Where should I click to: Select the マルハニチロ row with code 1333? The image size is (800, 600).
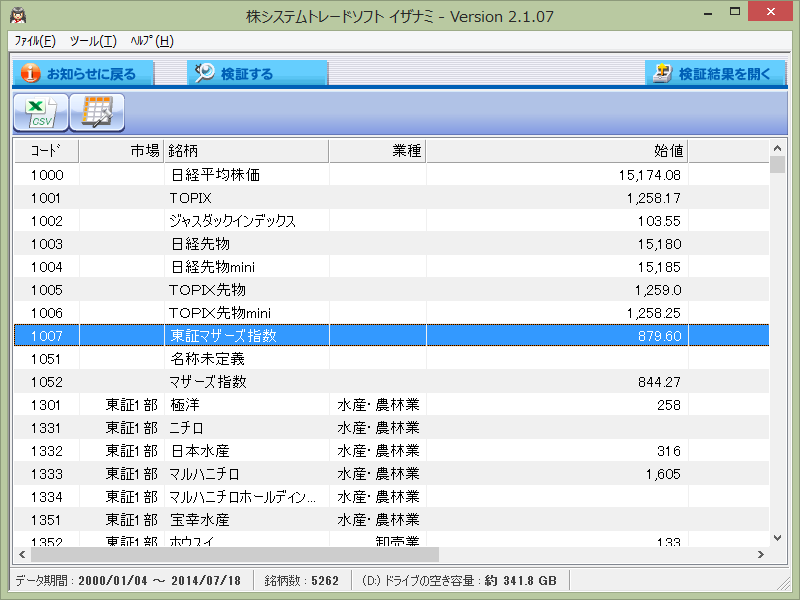tap(391, 473)
